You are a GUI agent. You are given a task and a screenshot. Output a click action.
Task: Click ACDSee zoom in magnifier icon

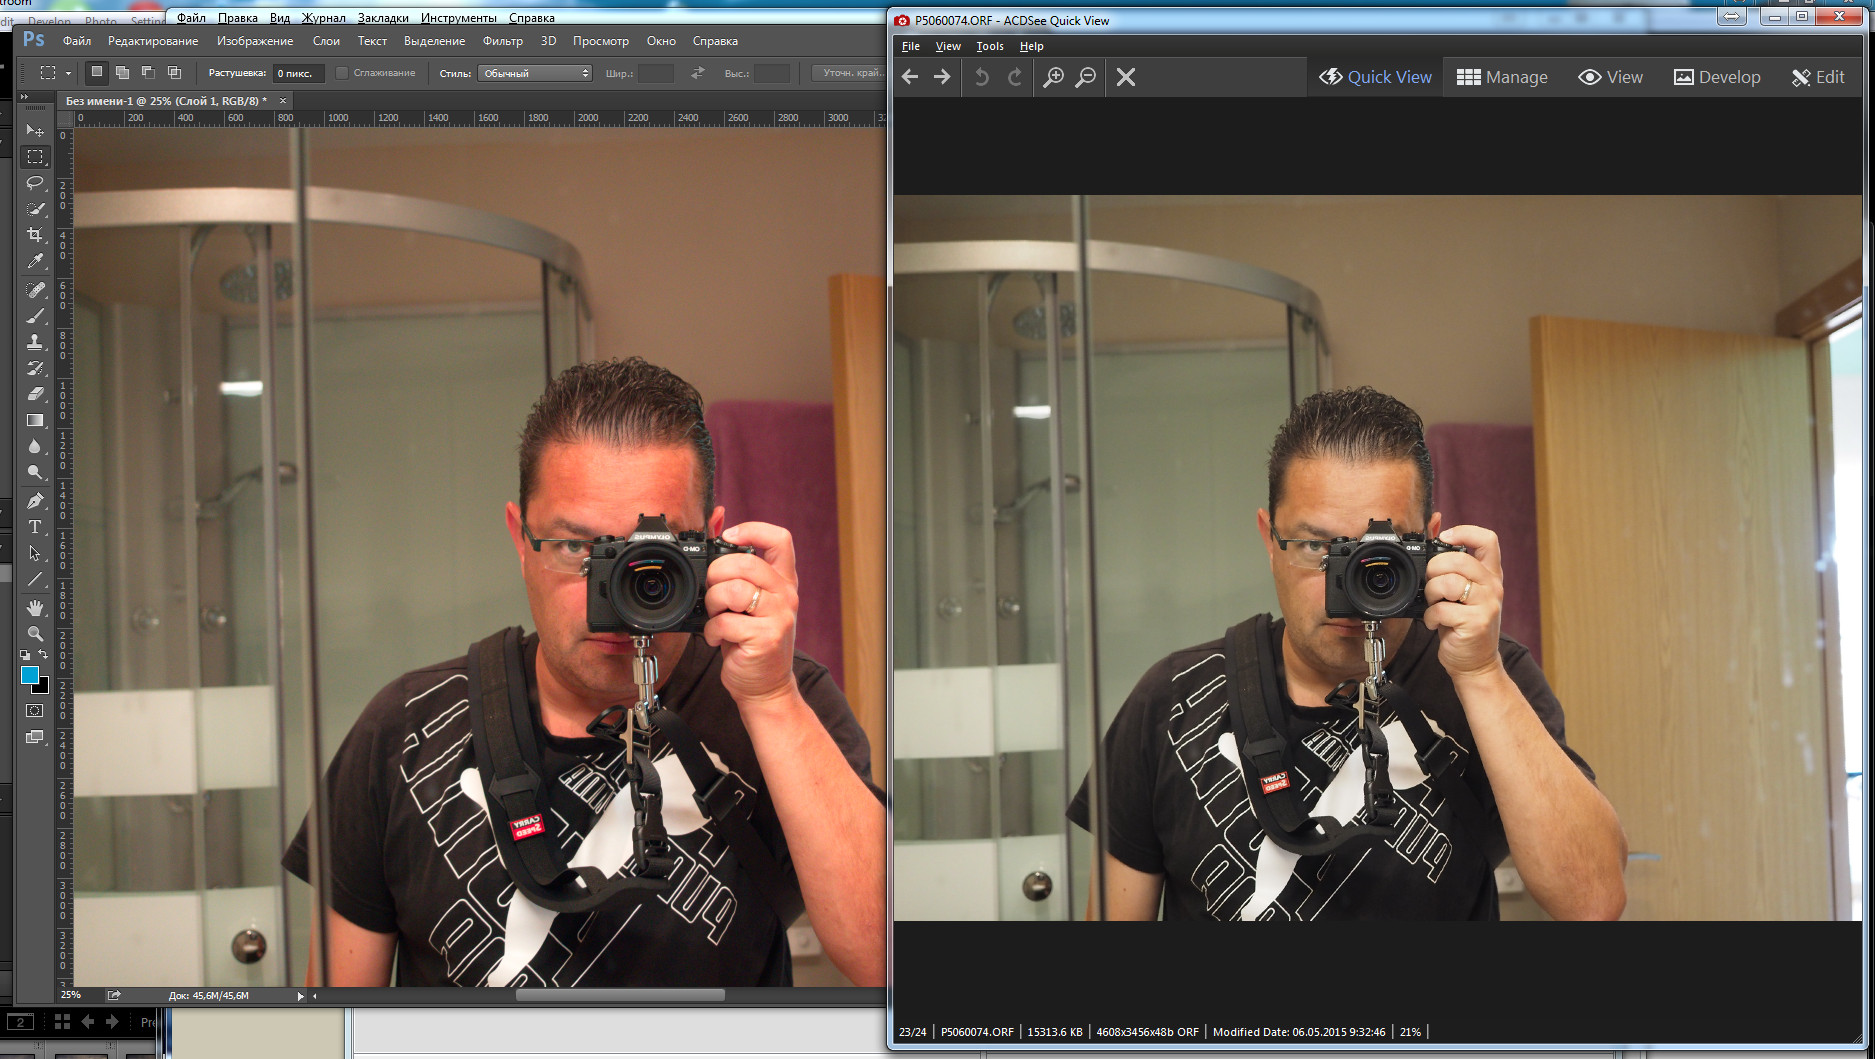click(x=1053, y=77)
